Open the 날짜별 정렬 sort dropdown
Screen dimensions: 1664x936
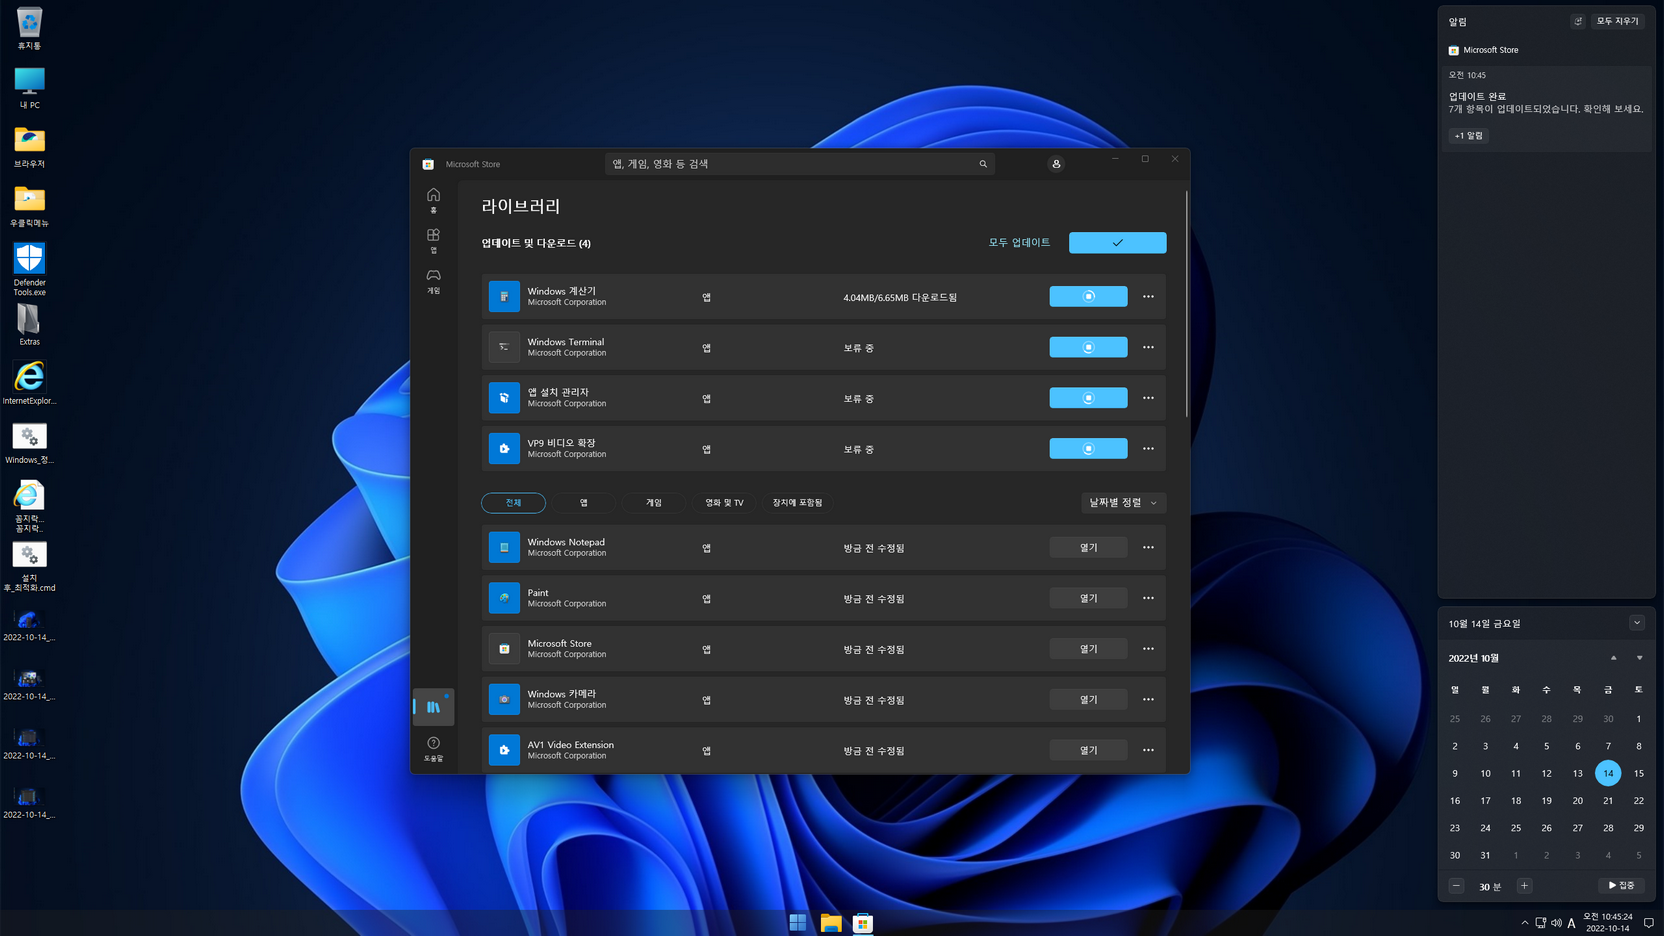1124,502
